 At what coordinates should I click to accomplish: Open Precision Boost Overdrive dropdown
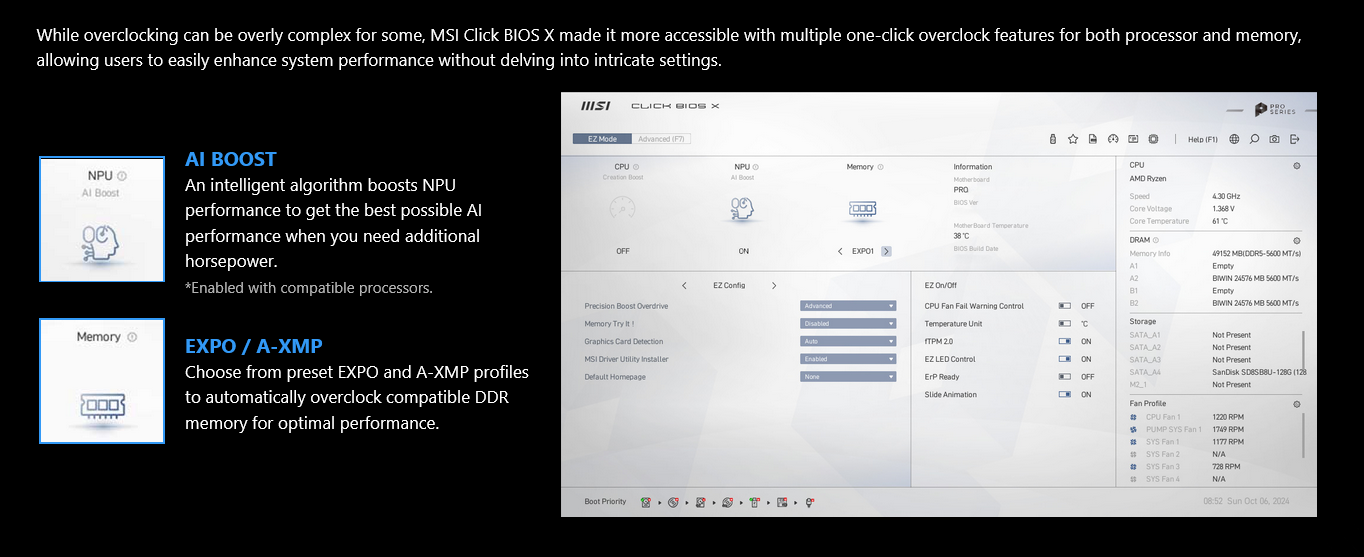848,306
